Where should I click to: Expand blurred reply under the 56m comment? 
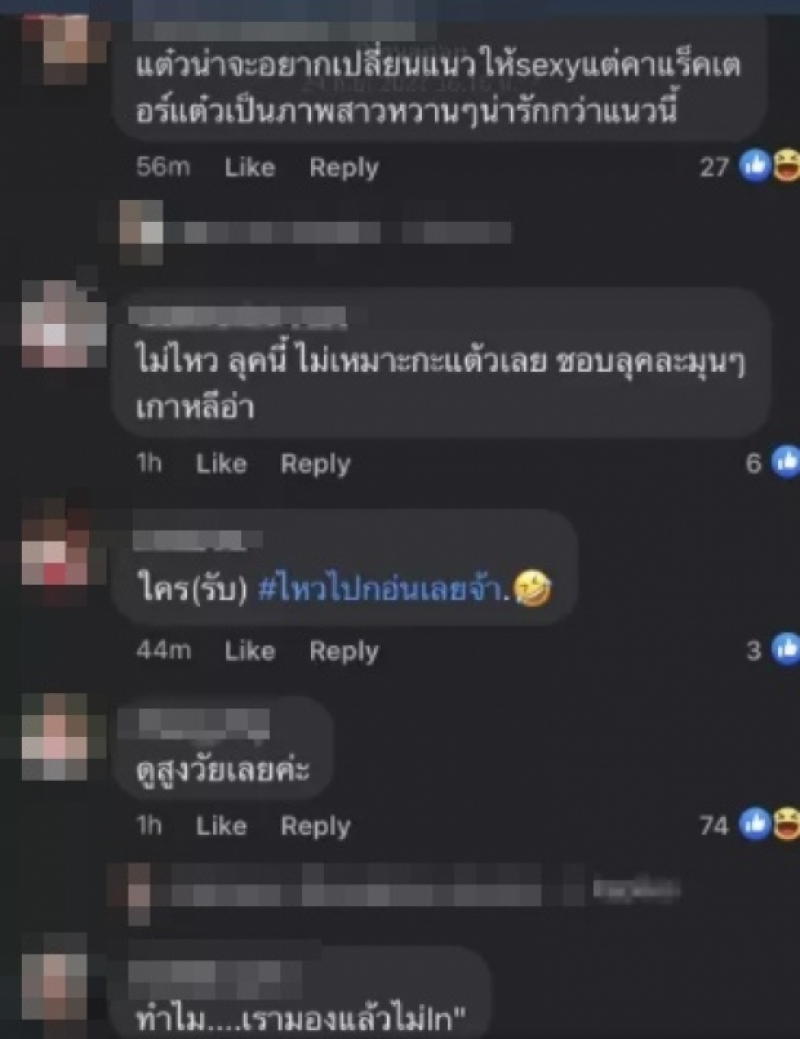(x=317, y=233)
